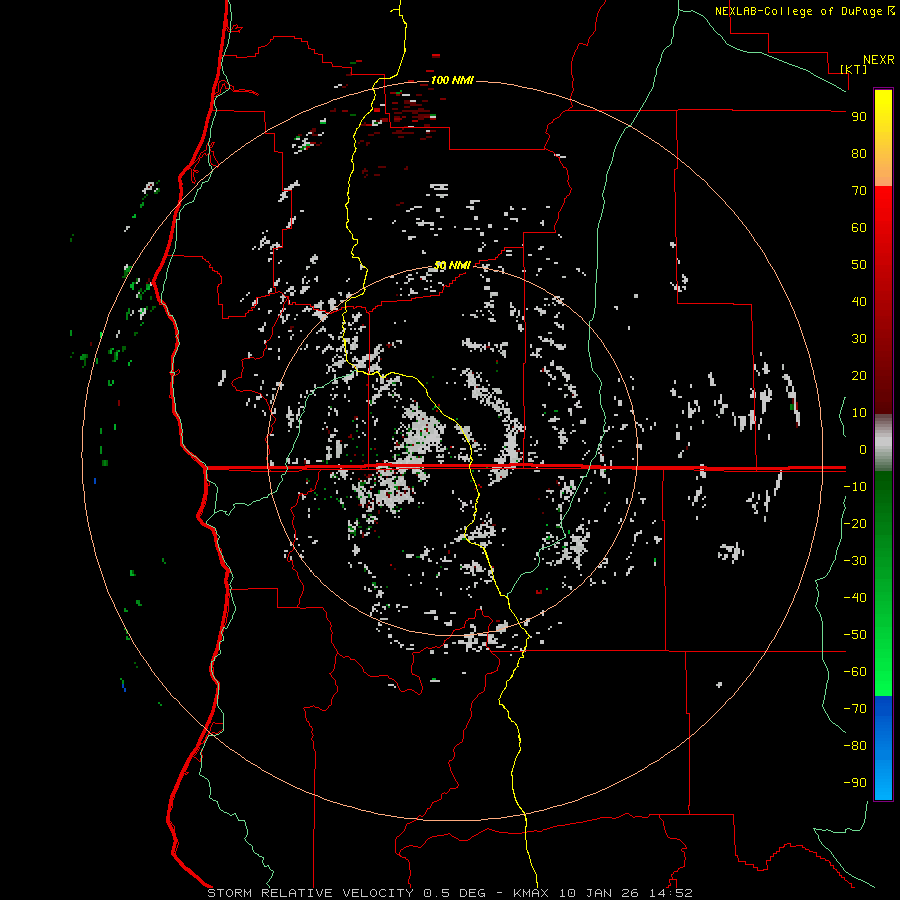Click the -30 scale value
This screenshot has width=900, height=900.
click(855, 561)
